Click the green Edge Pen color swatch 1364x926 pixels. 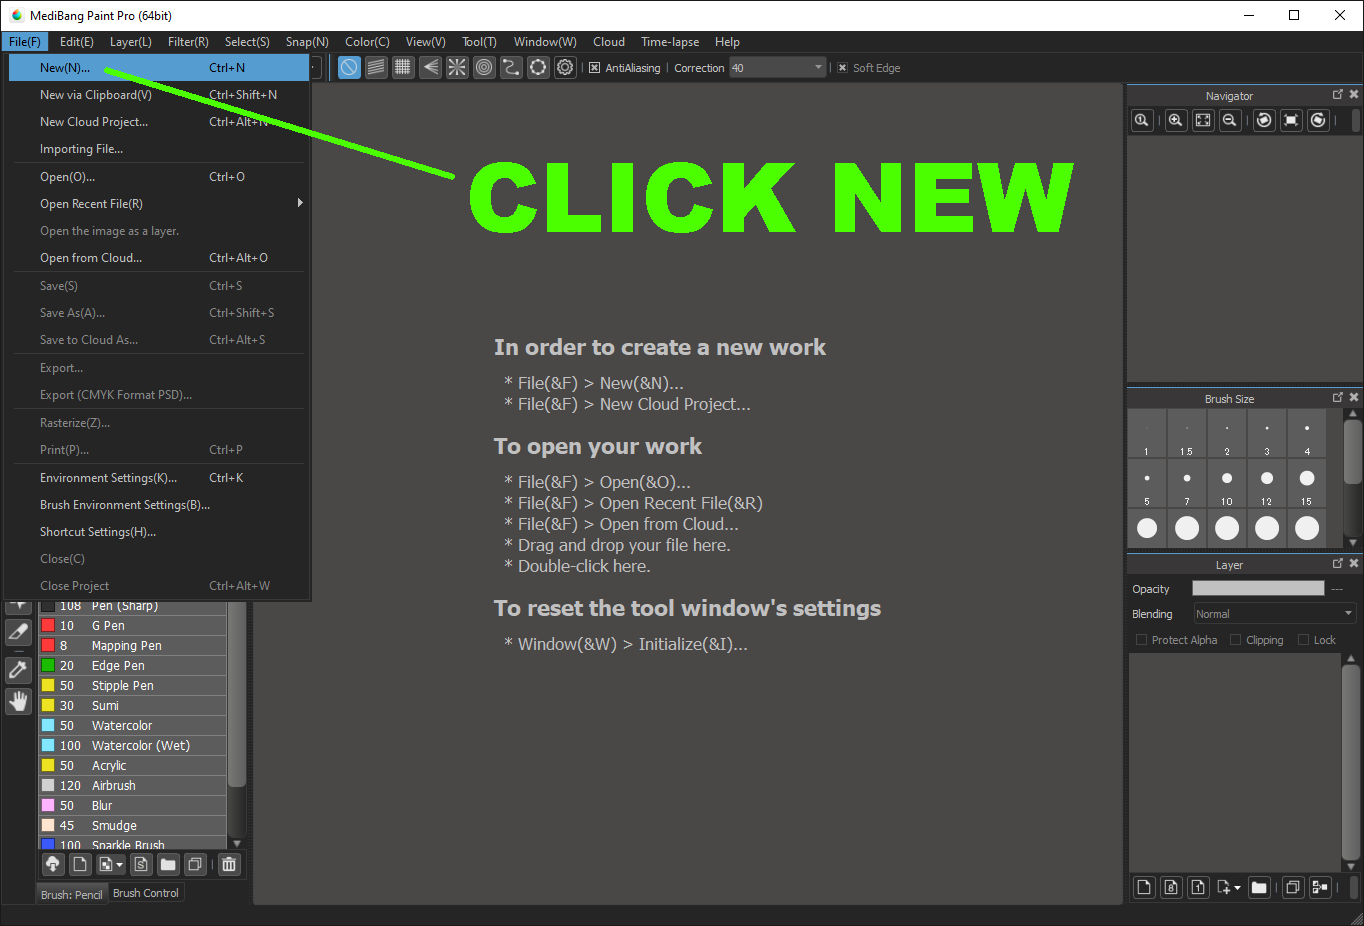point(48,666)
